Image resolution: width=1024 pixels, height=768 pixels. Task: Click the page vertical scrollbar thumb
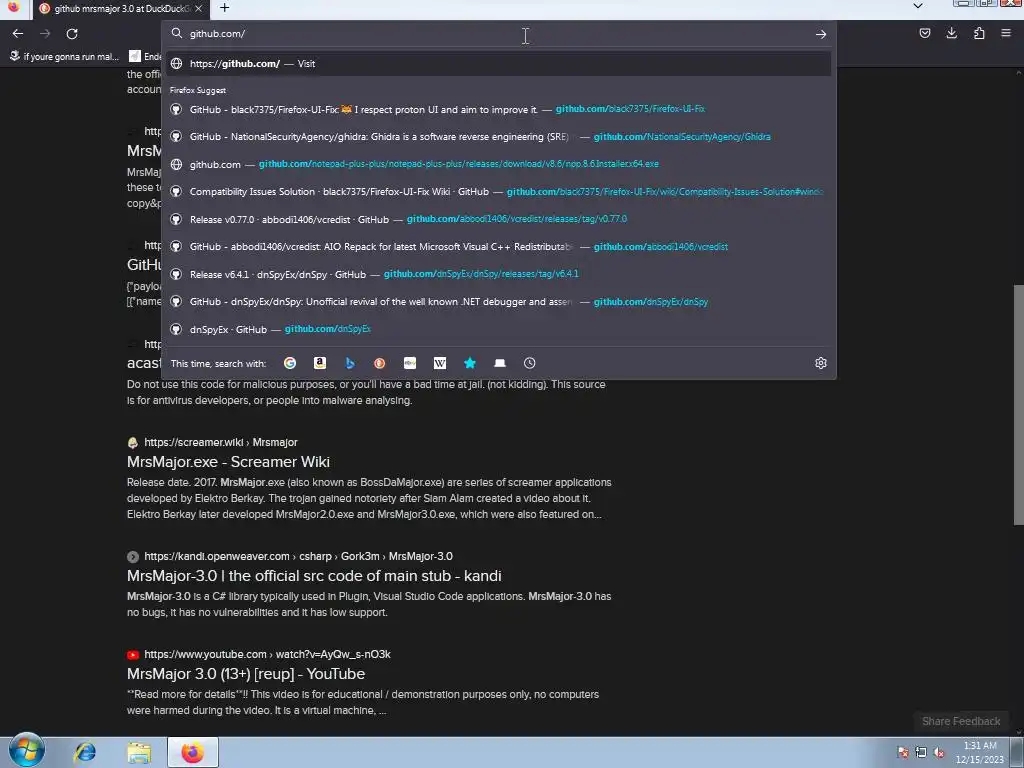coord(1018,405)
